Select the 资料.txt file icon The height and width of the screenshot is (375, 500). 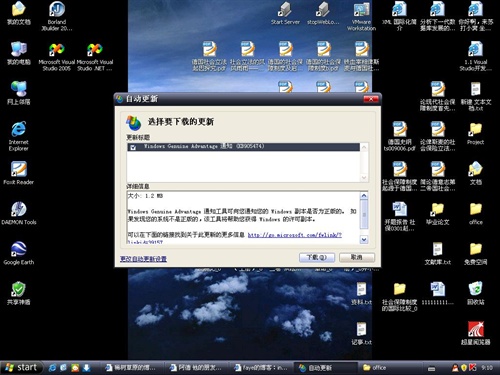coord(361,293)
